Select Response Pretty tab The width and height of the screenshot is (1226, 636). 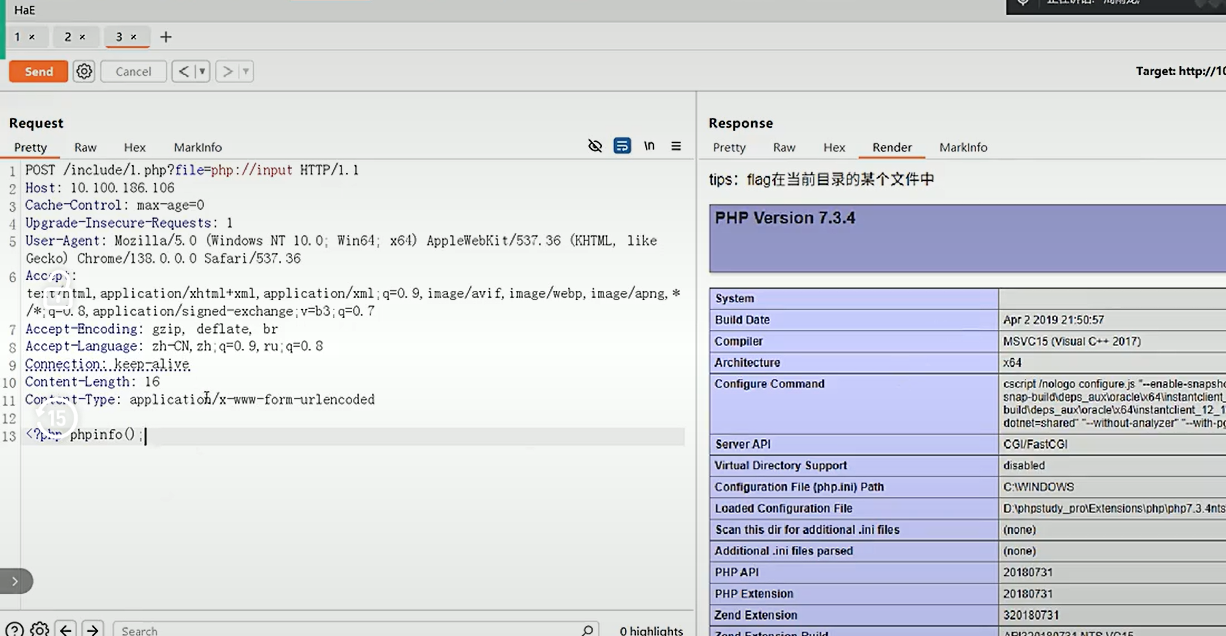coord(729,147)
